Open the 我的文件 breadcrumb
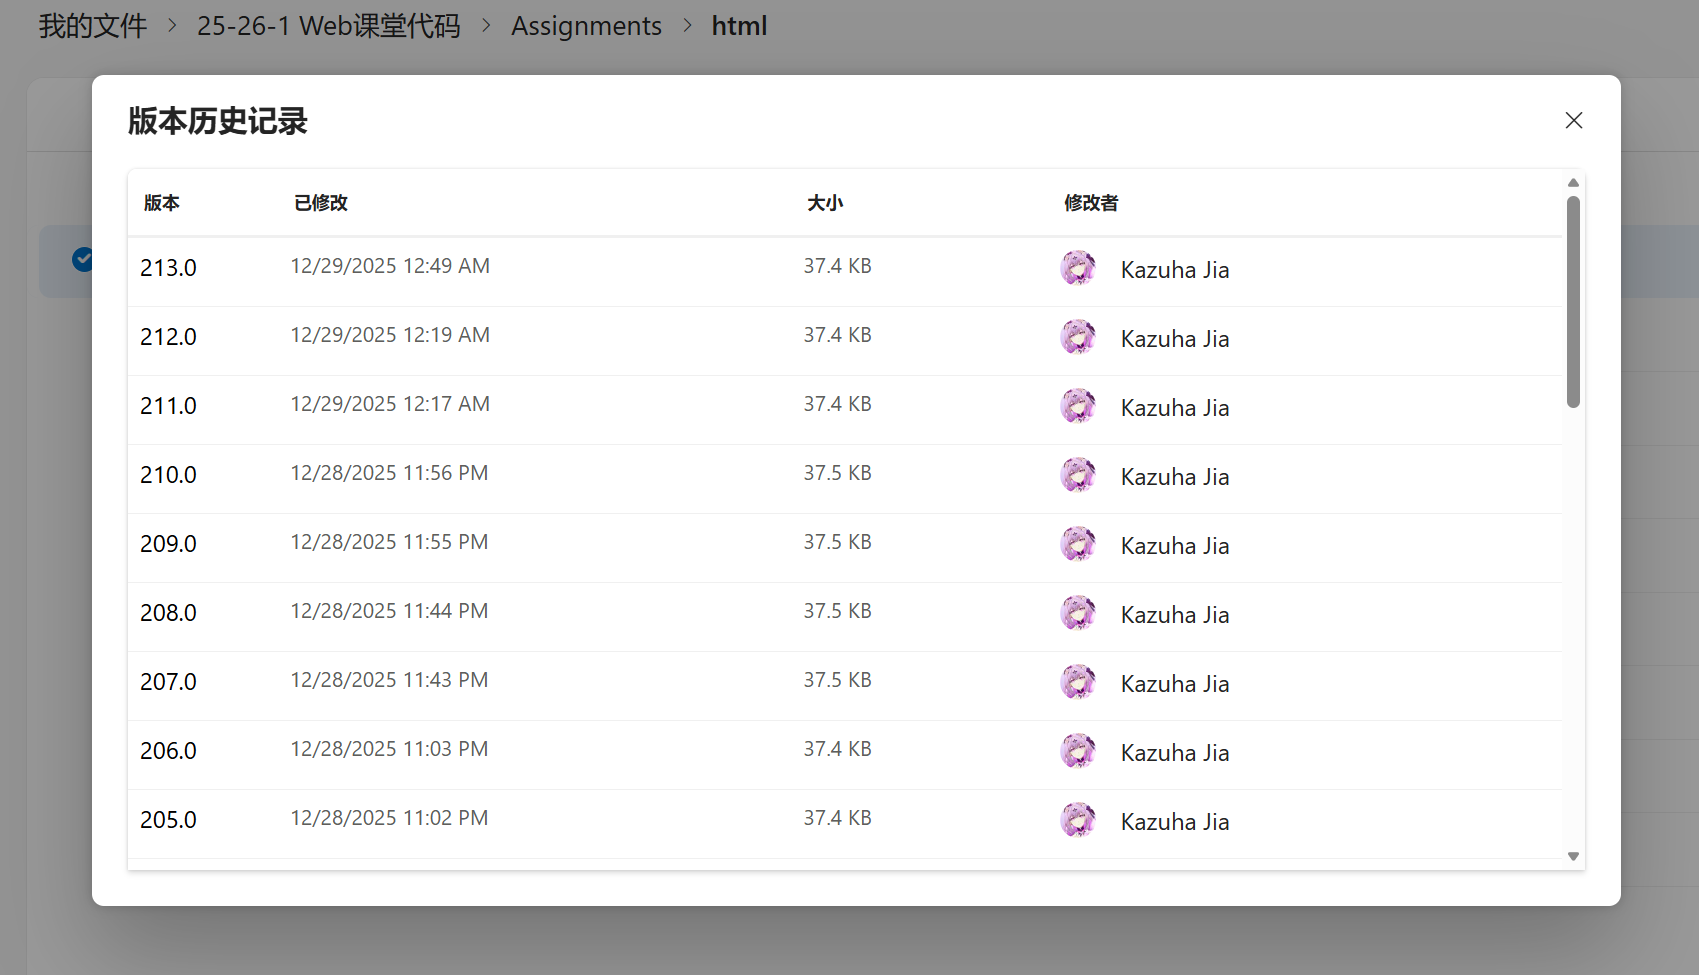Viewport: 1699px width, 975px height. pos(92,26)
